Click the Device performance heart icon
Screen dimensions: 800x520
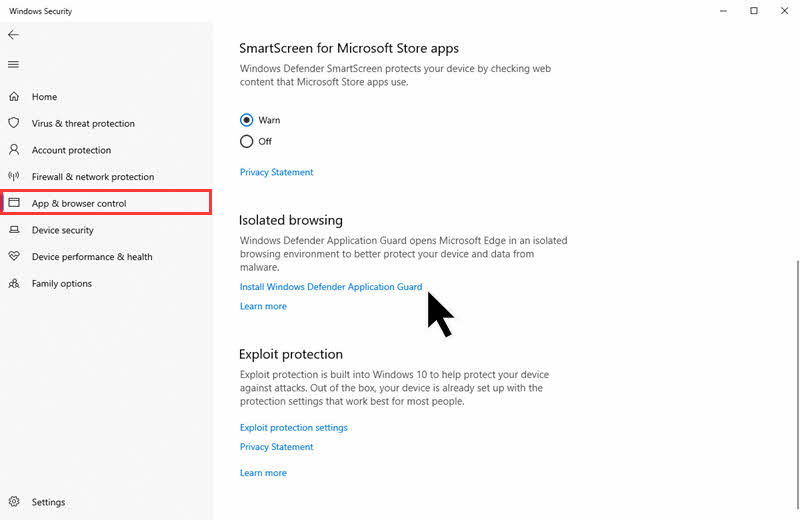point(14,256)
